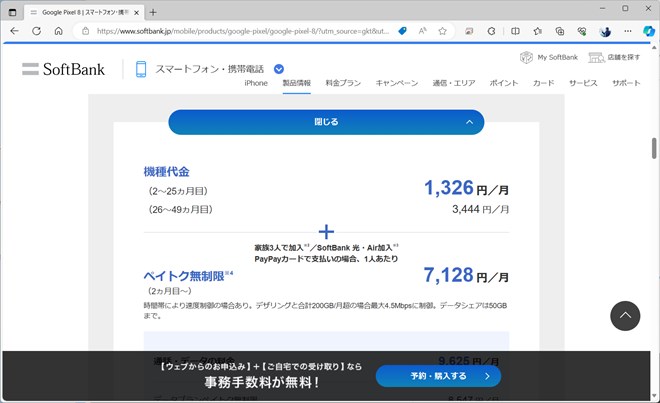Image resolution: width=660 pixels, height=403 pixels.
Task: Open サービス navigation item
Action: 583,83
